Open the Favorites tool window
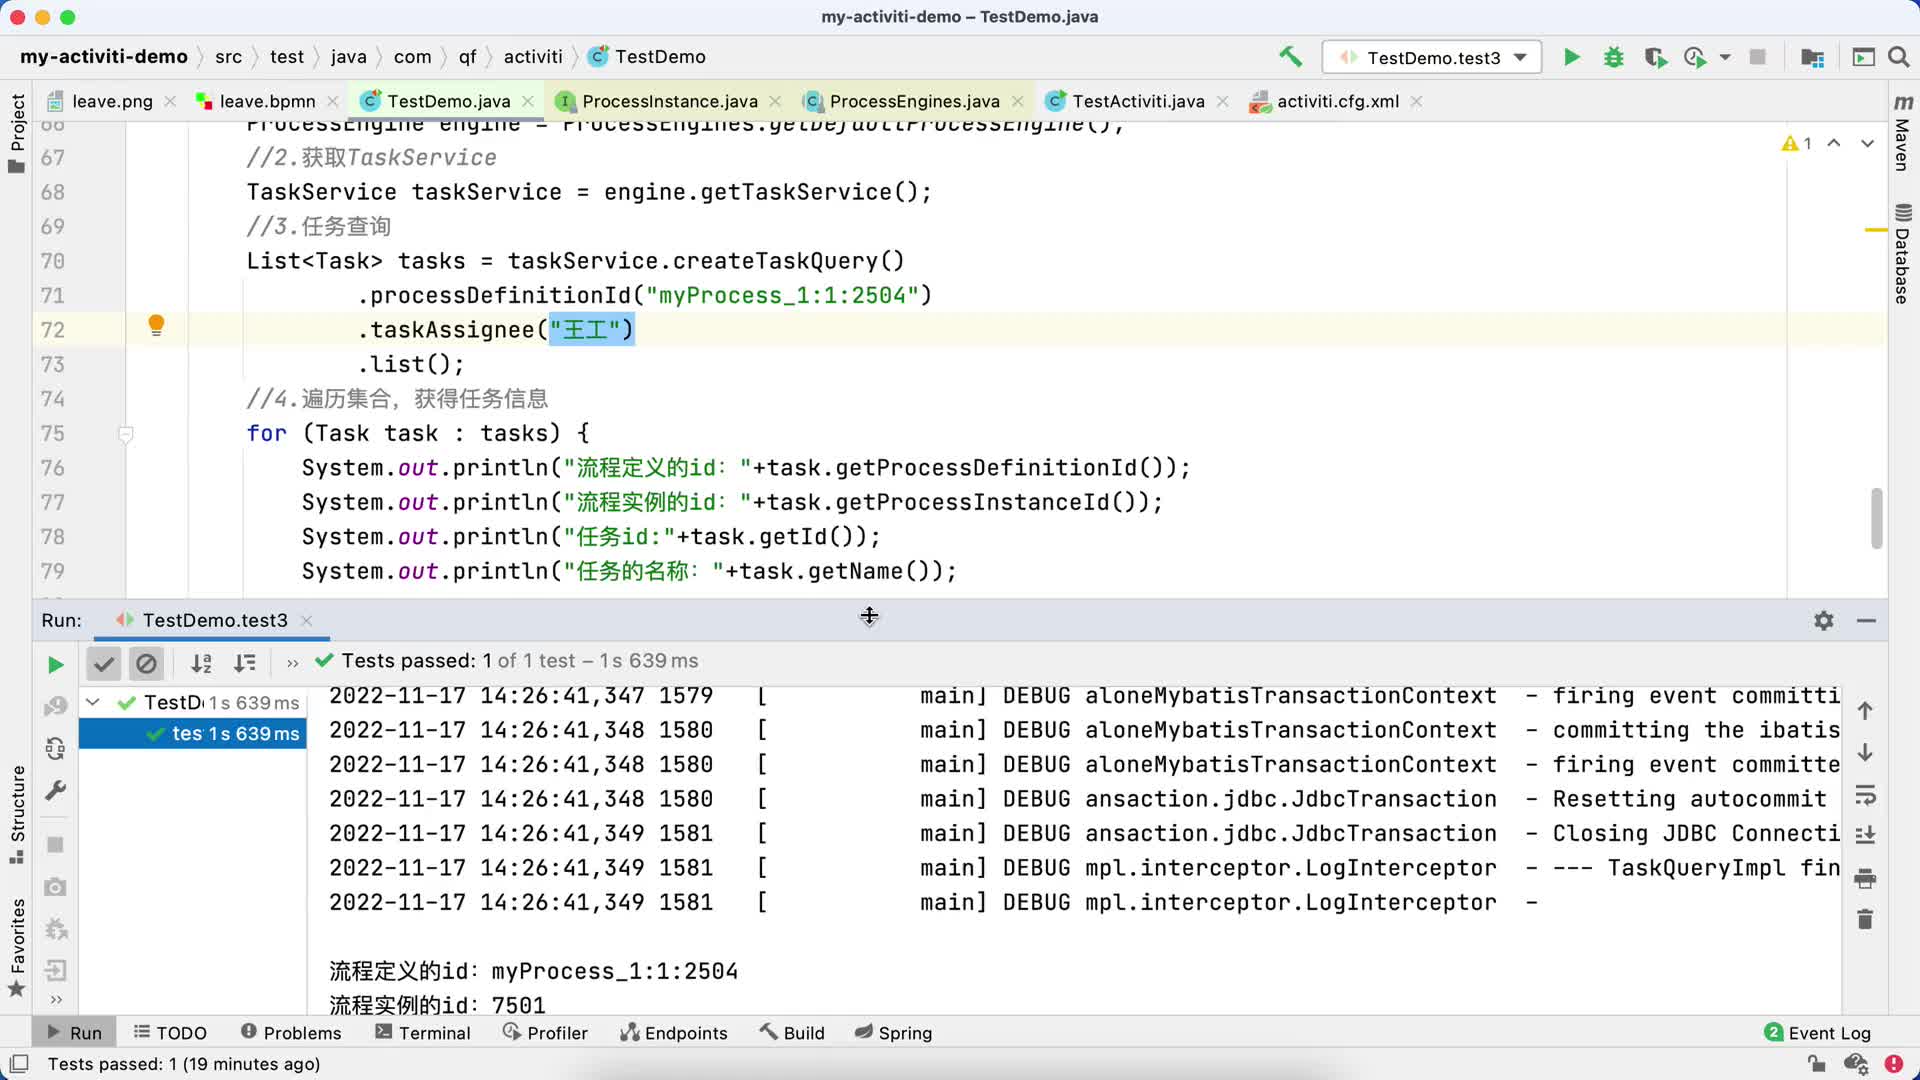The width and height of the screenshot is (1920, 1080). click(17, 947)
